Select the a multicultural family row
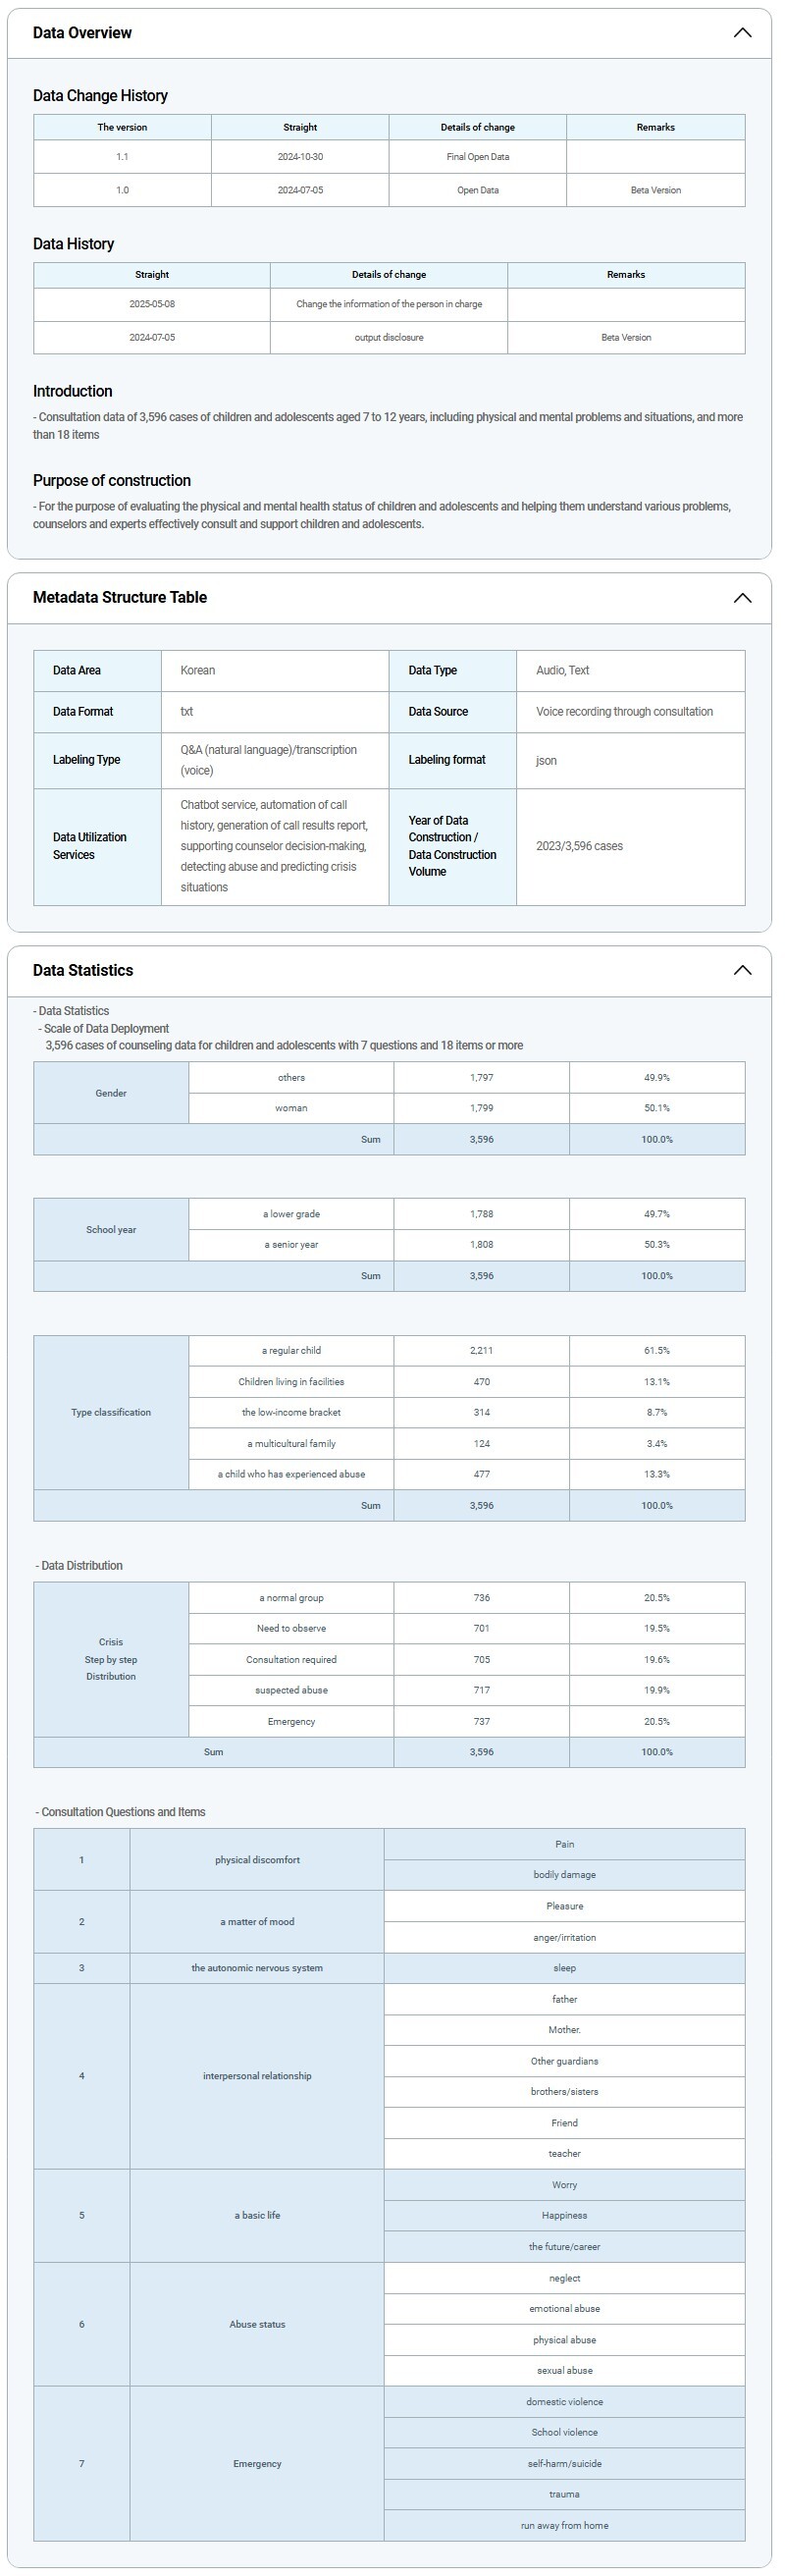The image size is (785, 2576). (291, 1443)
